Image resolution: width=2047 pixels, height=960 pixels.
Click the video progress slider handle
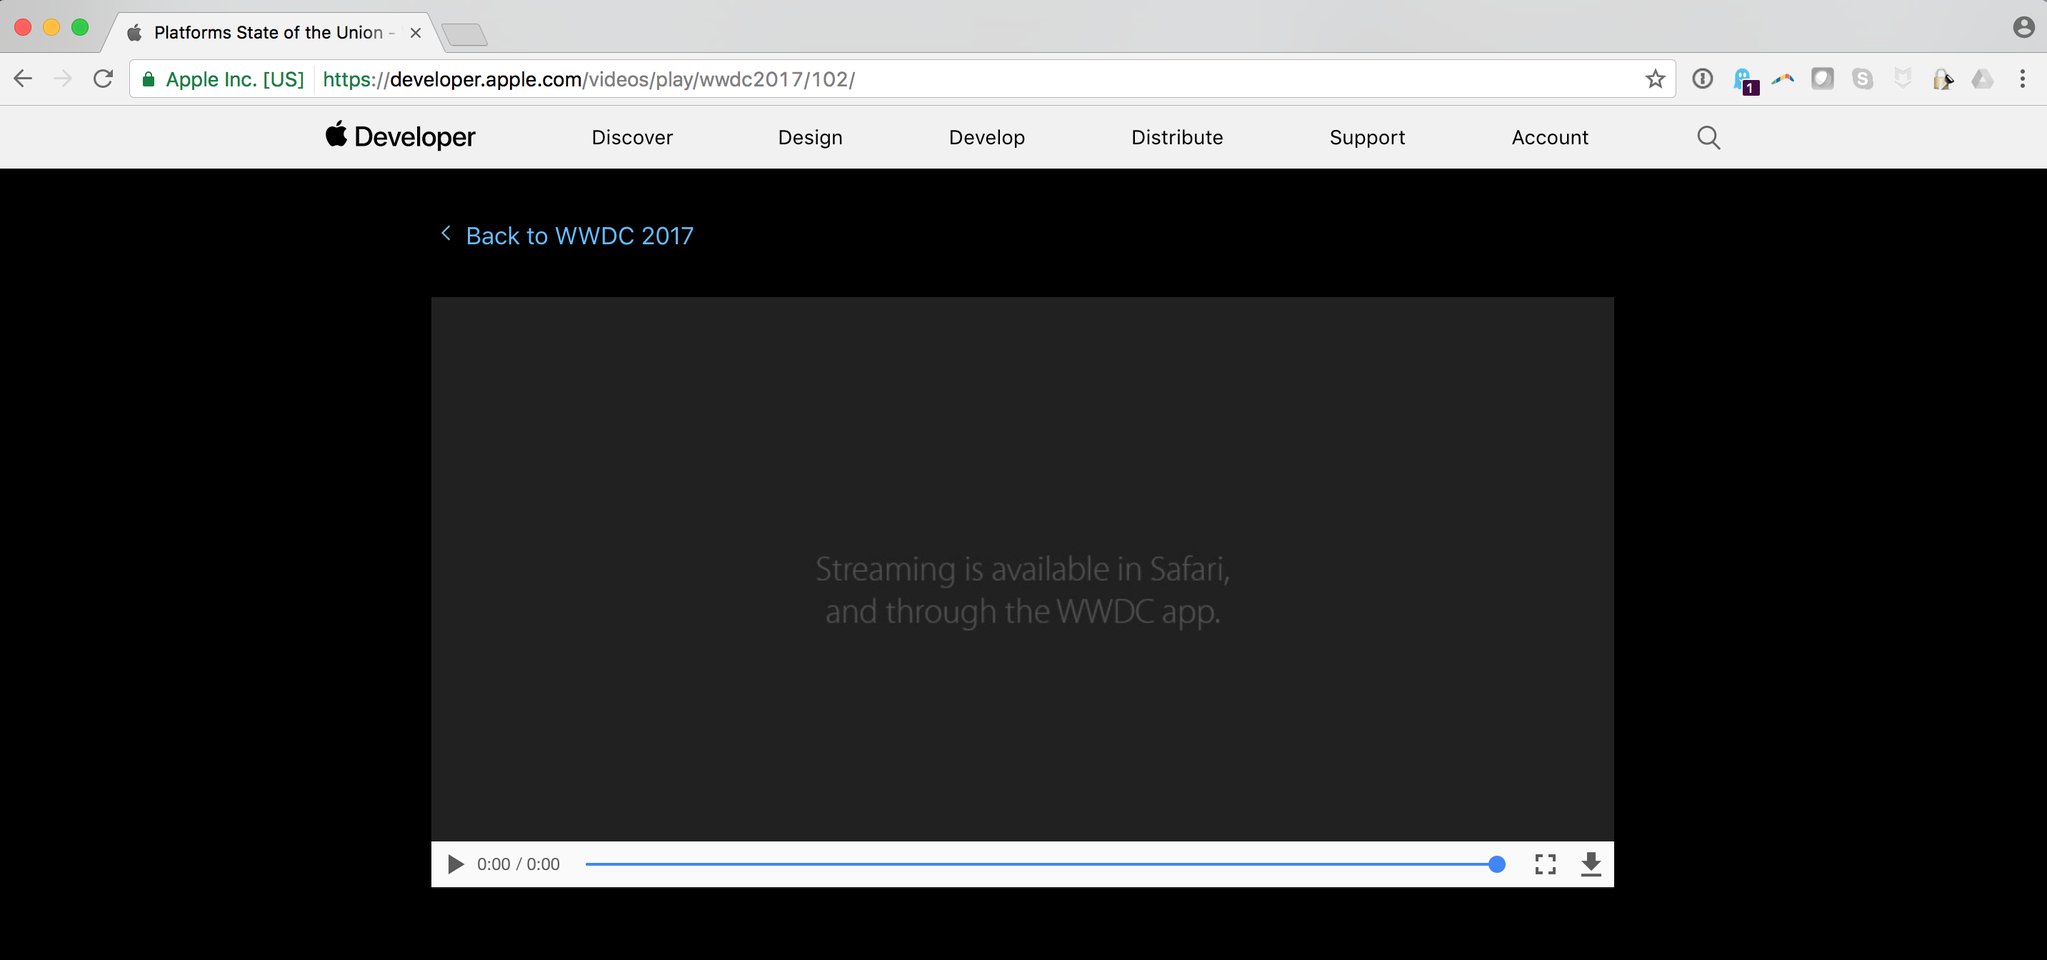click(1496, 864)
